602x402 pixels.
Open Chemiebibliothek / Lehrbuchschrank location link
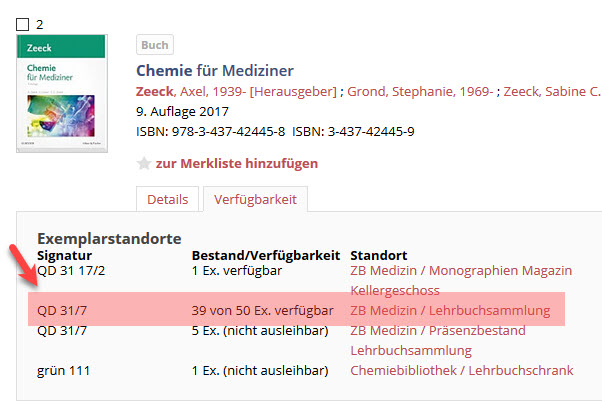(461, 371)
